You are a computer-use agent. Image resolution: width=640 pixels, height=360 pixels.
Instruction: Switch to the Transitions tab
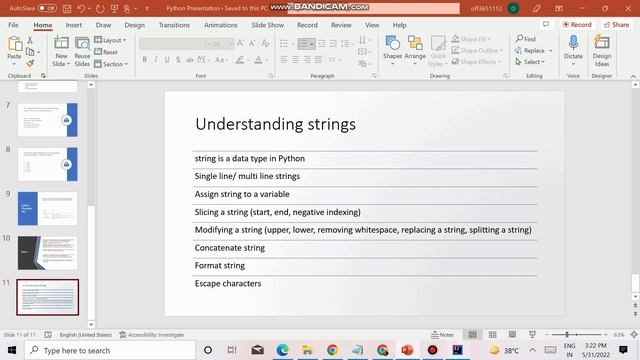point(174,25)
